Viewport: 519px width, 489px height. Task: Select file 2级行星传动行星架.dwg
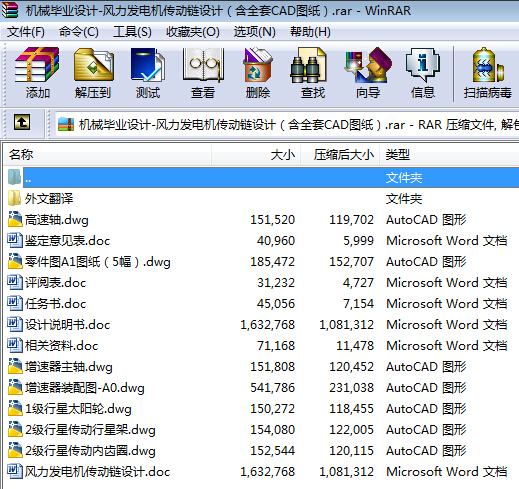(x=90, y=430)
